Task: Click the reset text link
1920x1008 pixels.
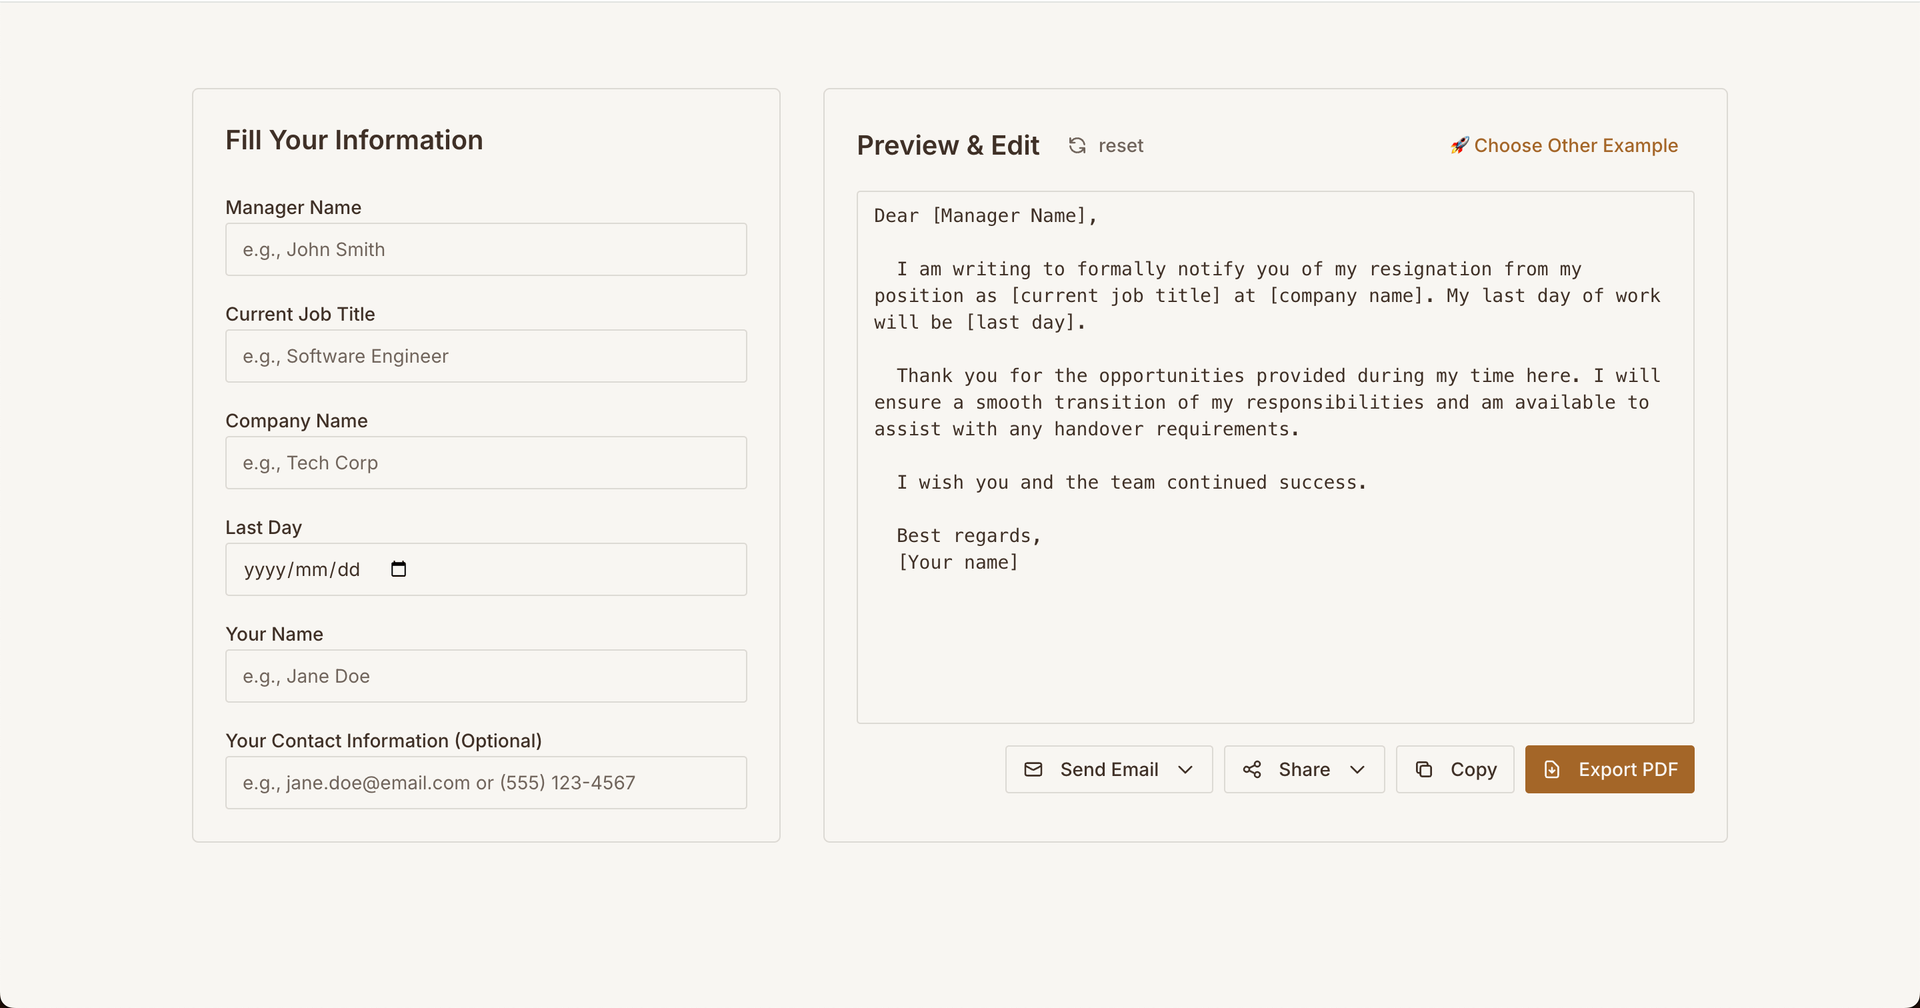Action: pos(1120,146)
